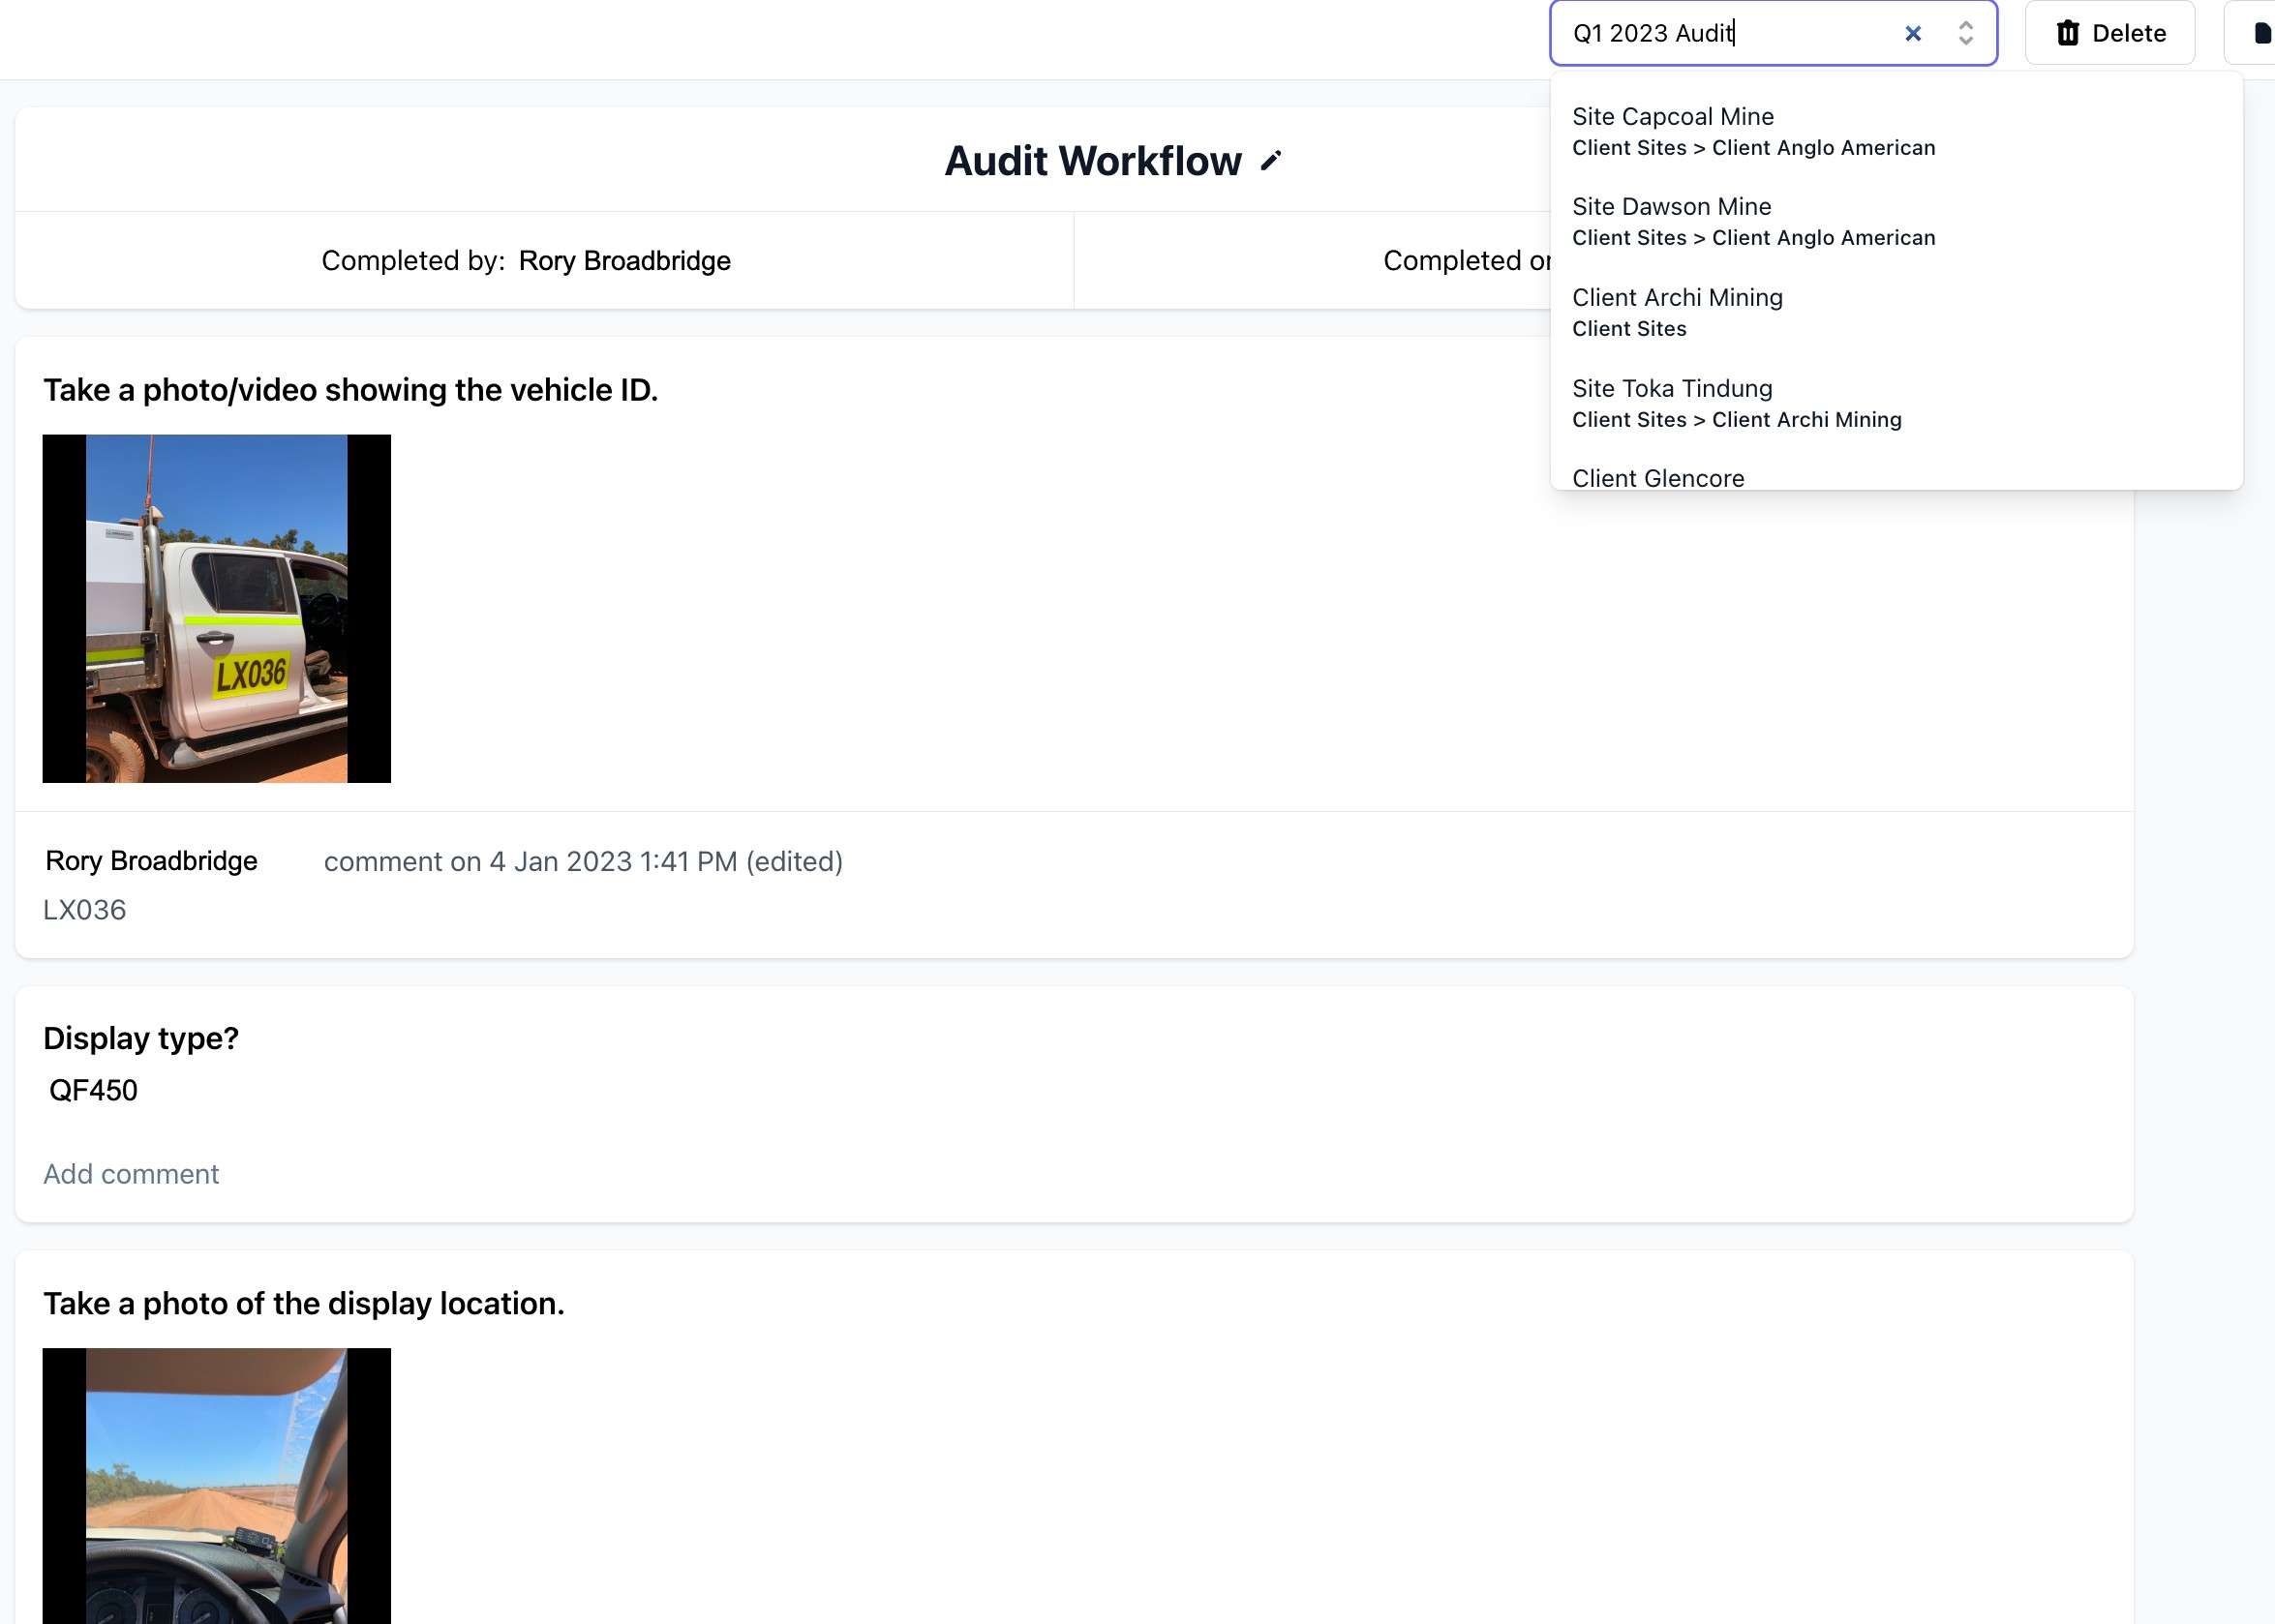The width and height of the screenshot is (2275, 1624).
Task: Click Rory Broadbridge in Completed by cell
Action: 624,261
